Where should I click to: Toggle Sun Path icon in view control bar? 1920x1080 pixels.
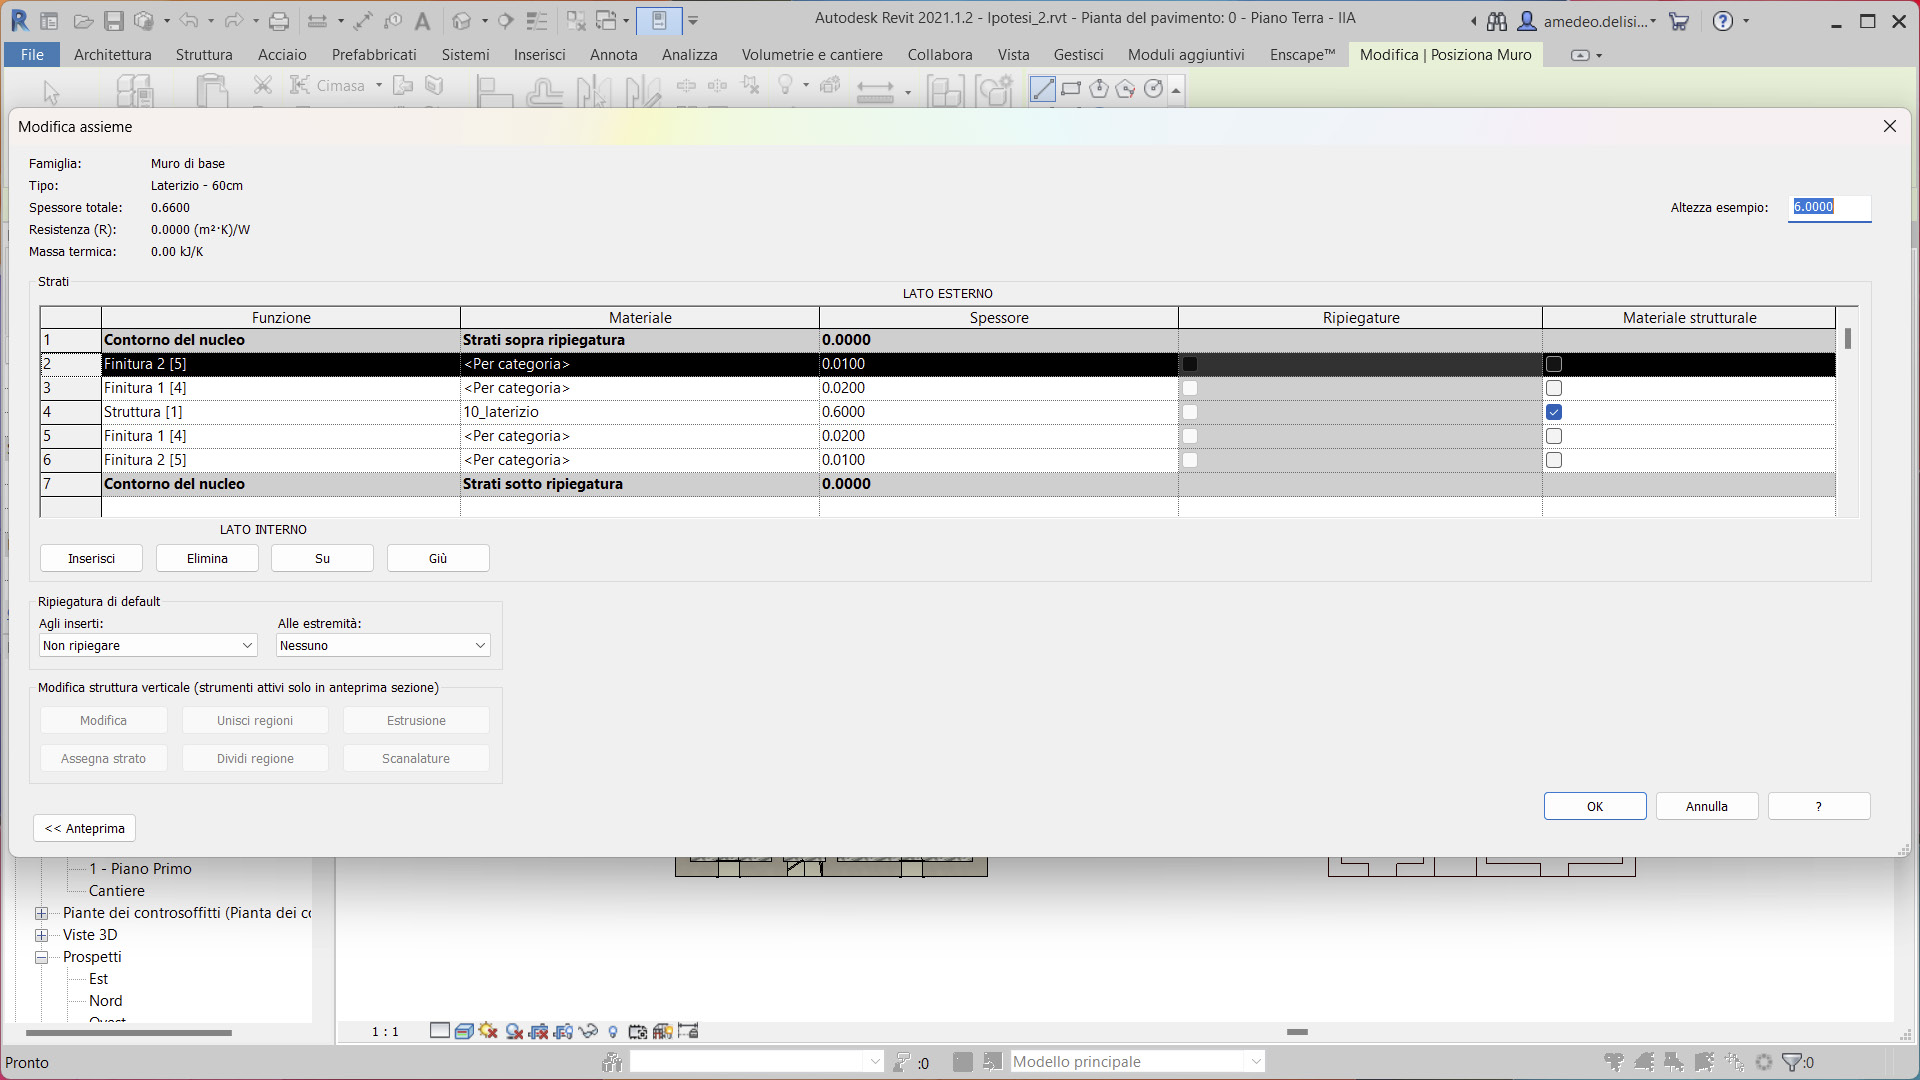(x=488, y=1031)
